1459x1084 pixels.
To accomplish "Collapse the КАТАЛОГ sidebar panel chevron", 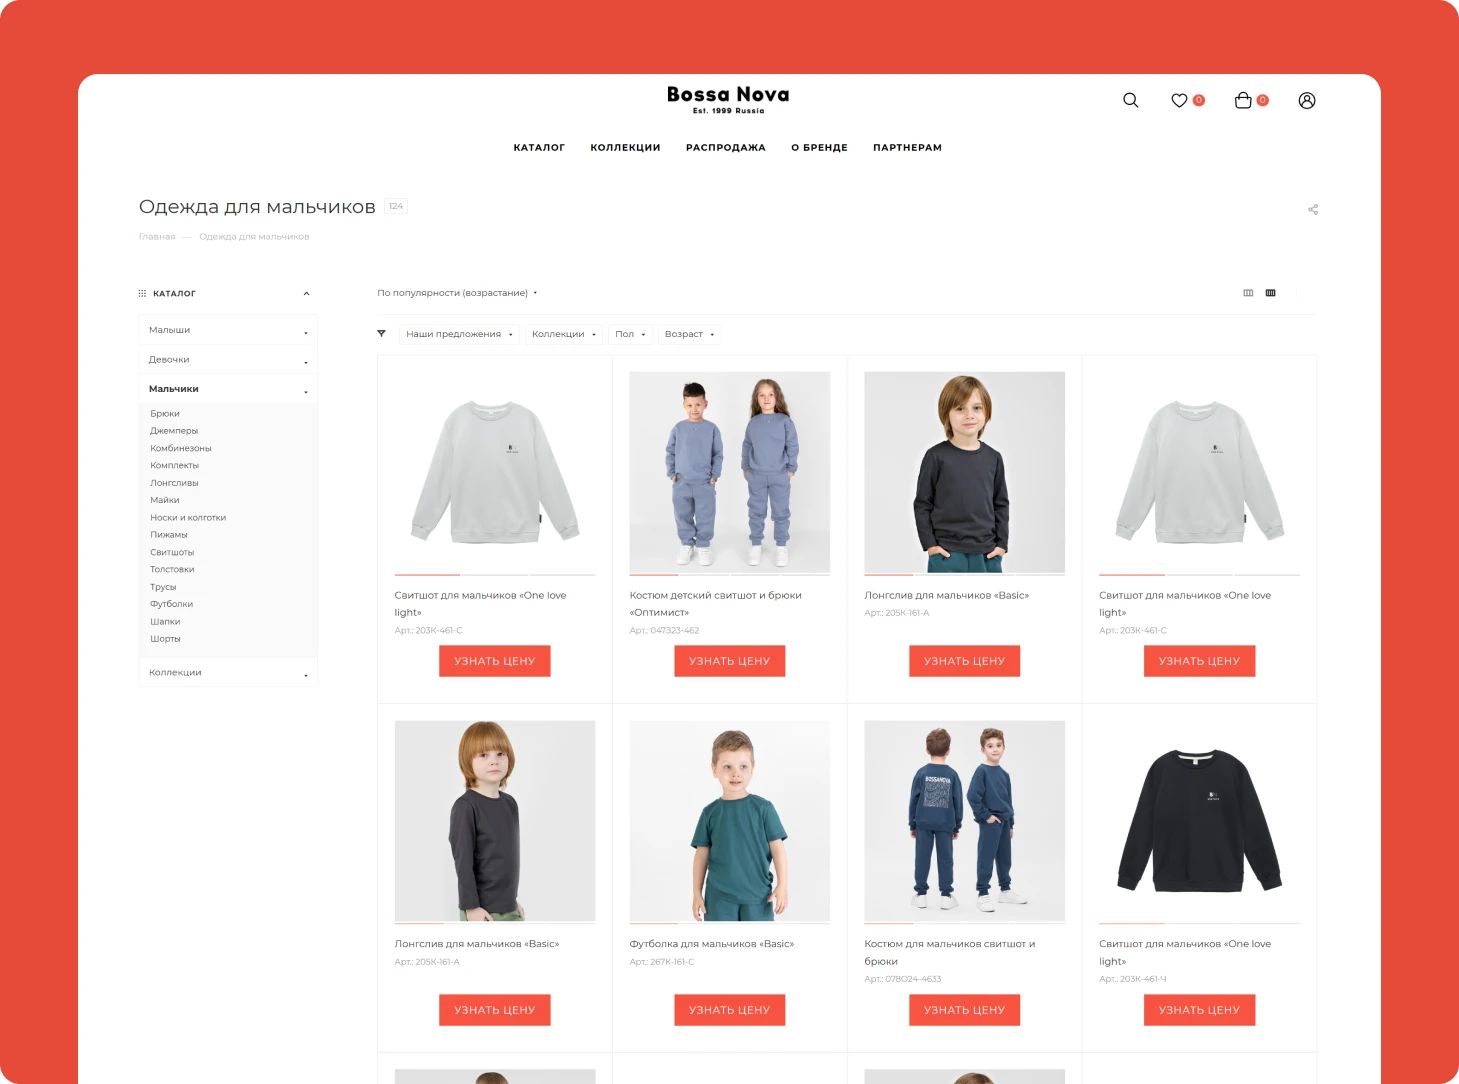I will [306, 293].
